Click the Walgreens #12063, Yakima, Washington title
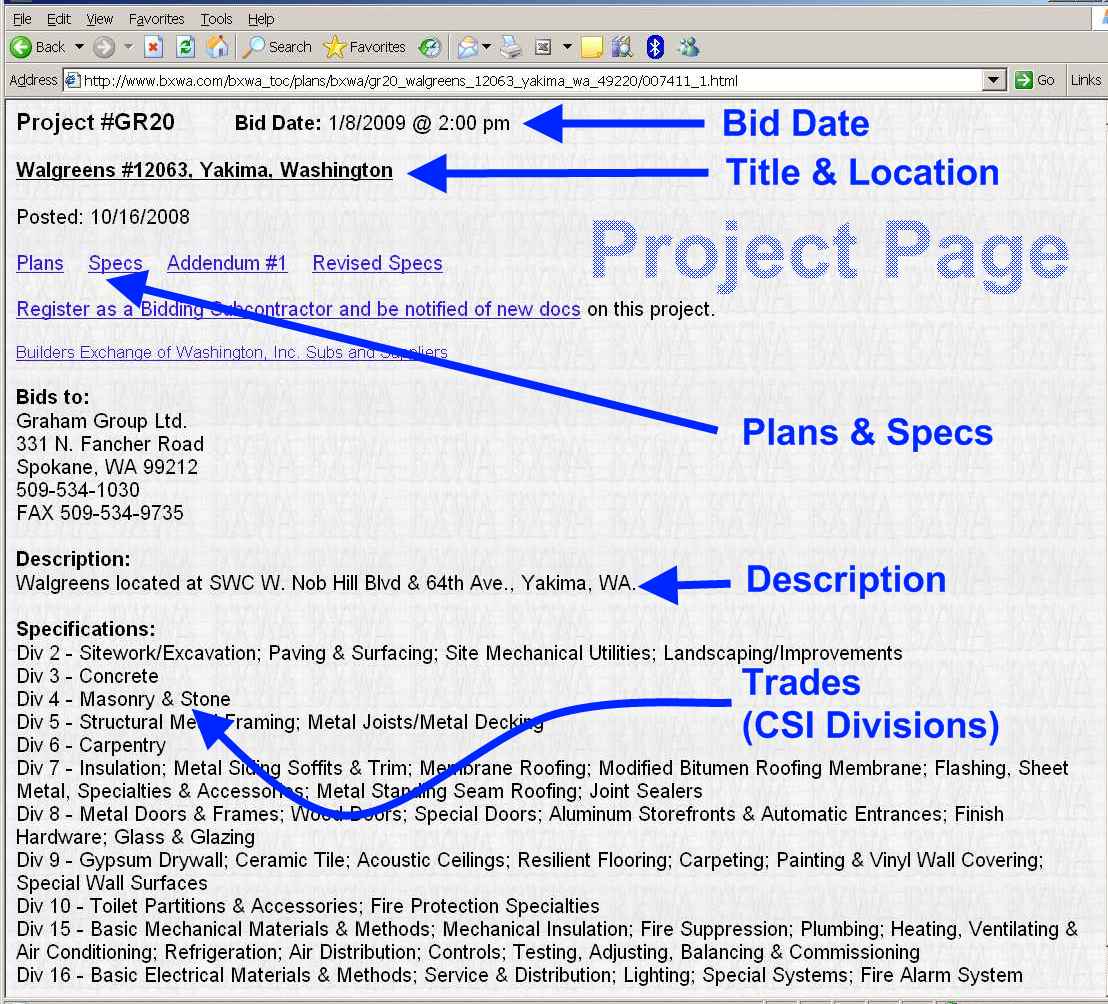The image size is (1108, 1004). [204, 170]
